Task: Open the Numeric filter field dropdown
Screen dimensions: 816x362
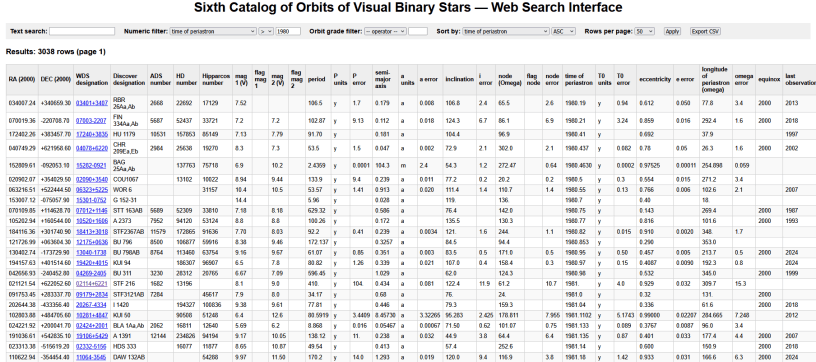Action: tap(213, 31)
